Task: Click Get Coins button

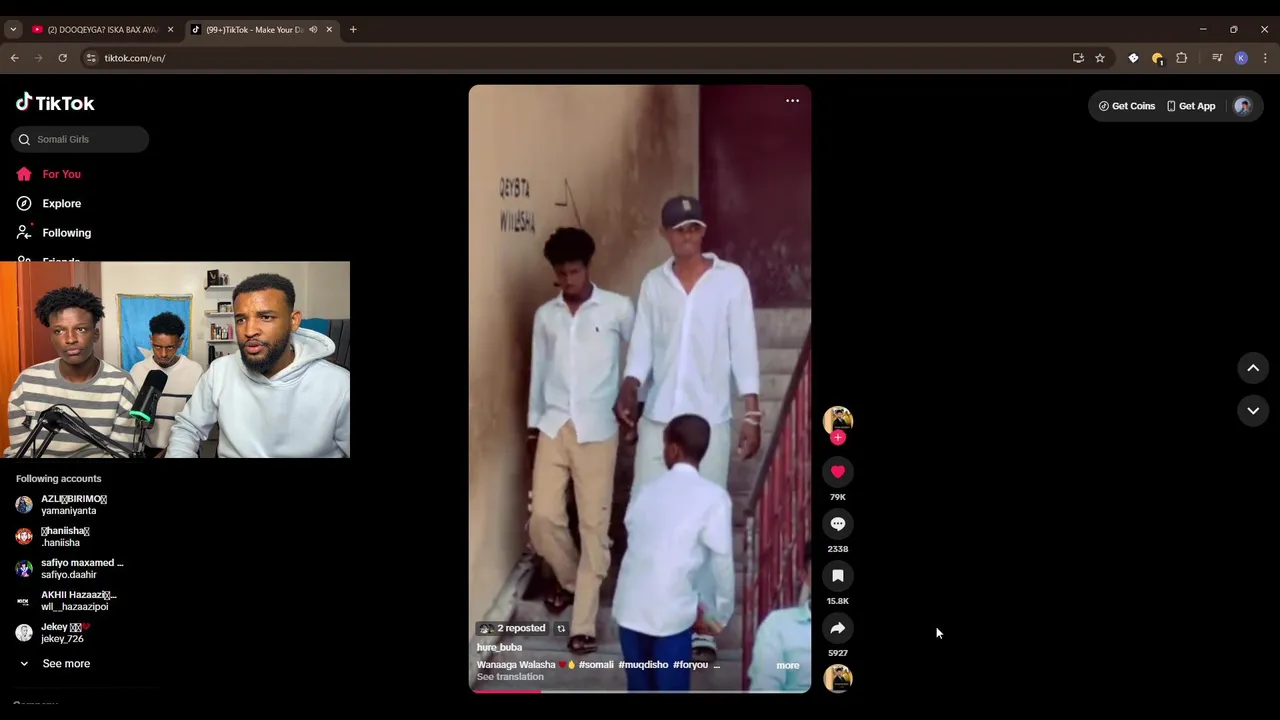Action: pyautogui.click(x=1127, y=106)
